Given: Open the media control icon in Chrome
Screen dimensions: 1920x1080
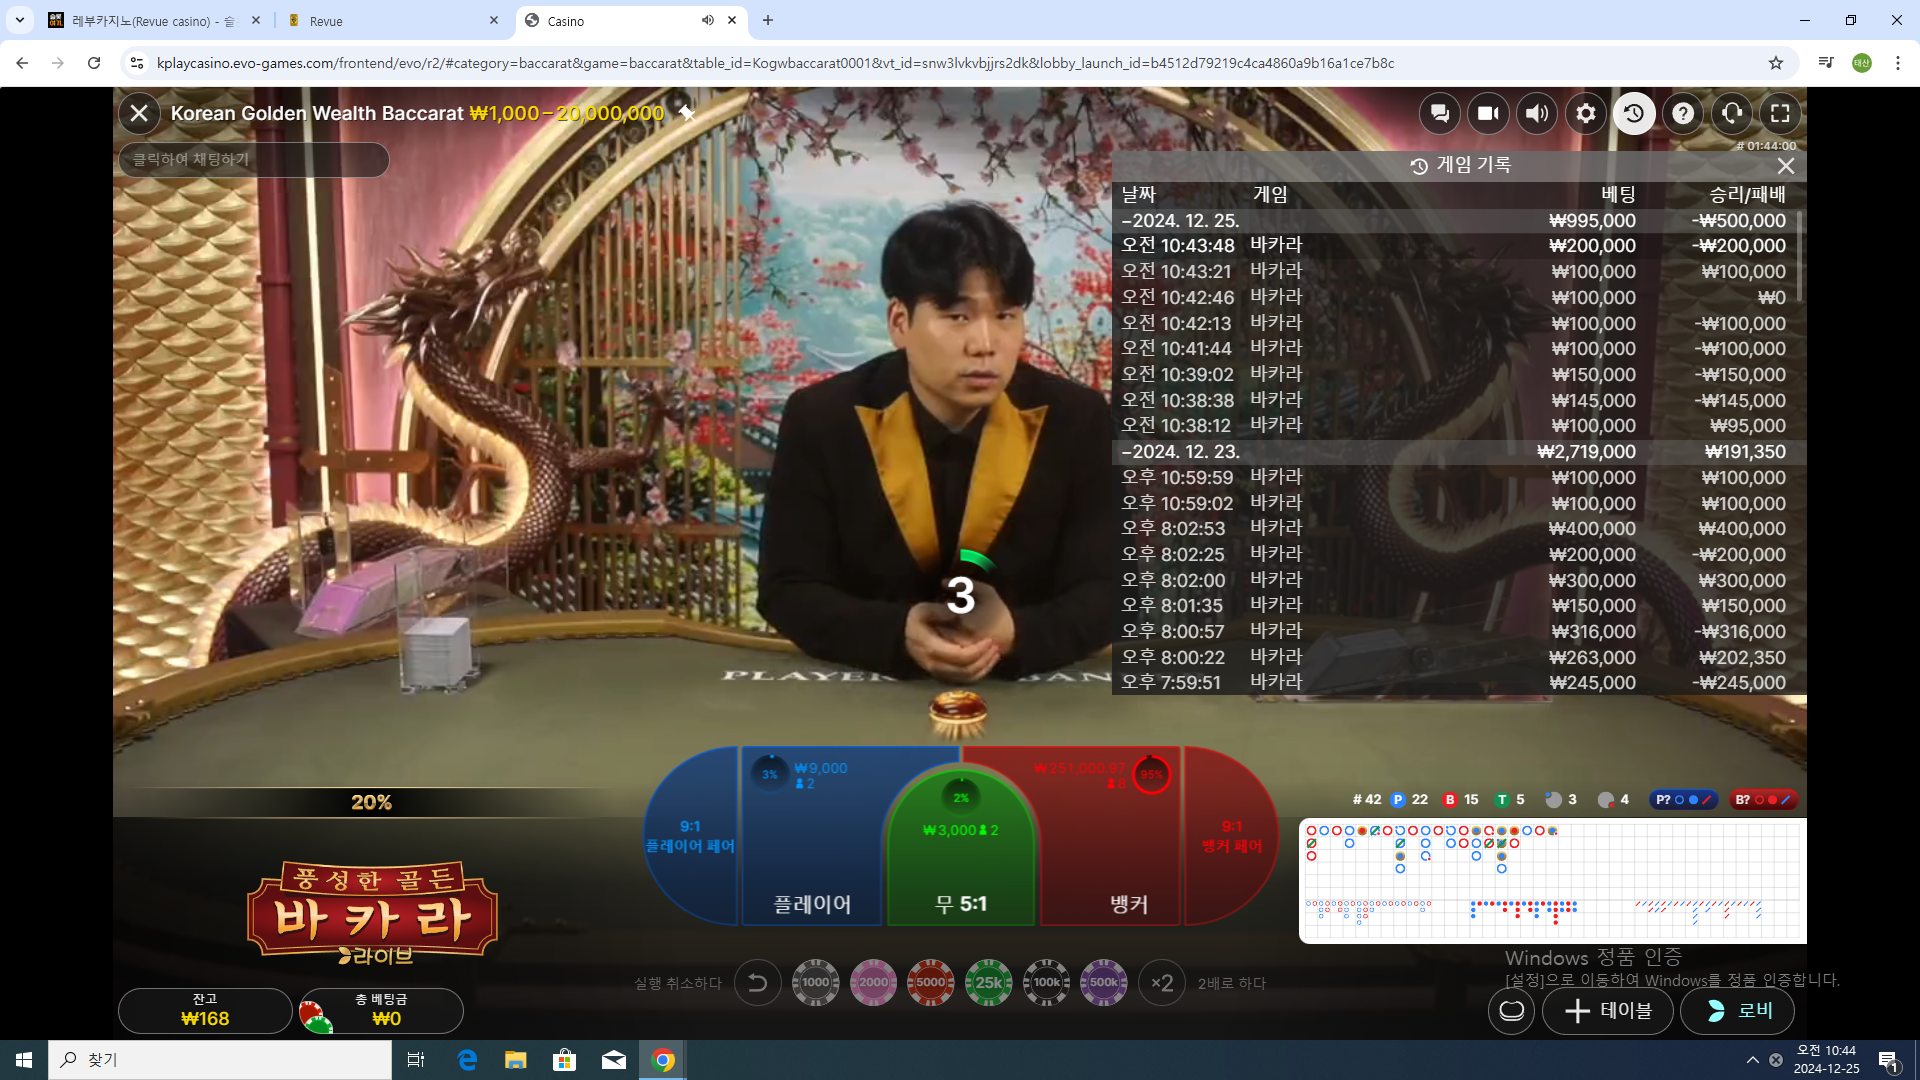Looking at the screenshot, I should click(x=1826, y=63).
